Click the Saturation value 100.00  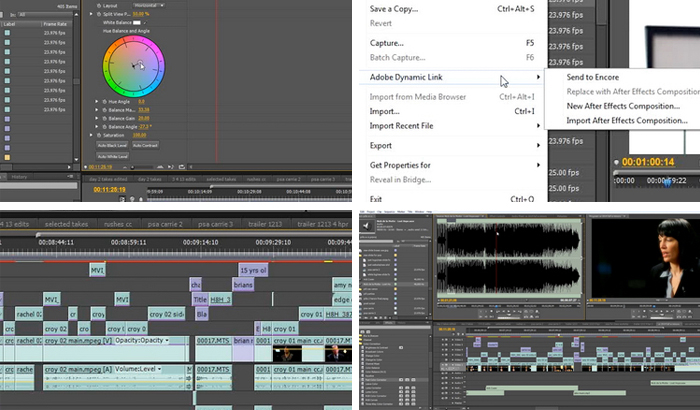(x=139, y=135)
